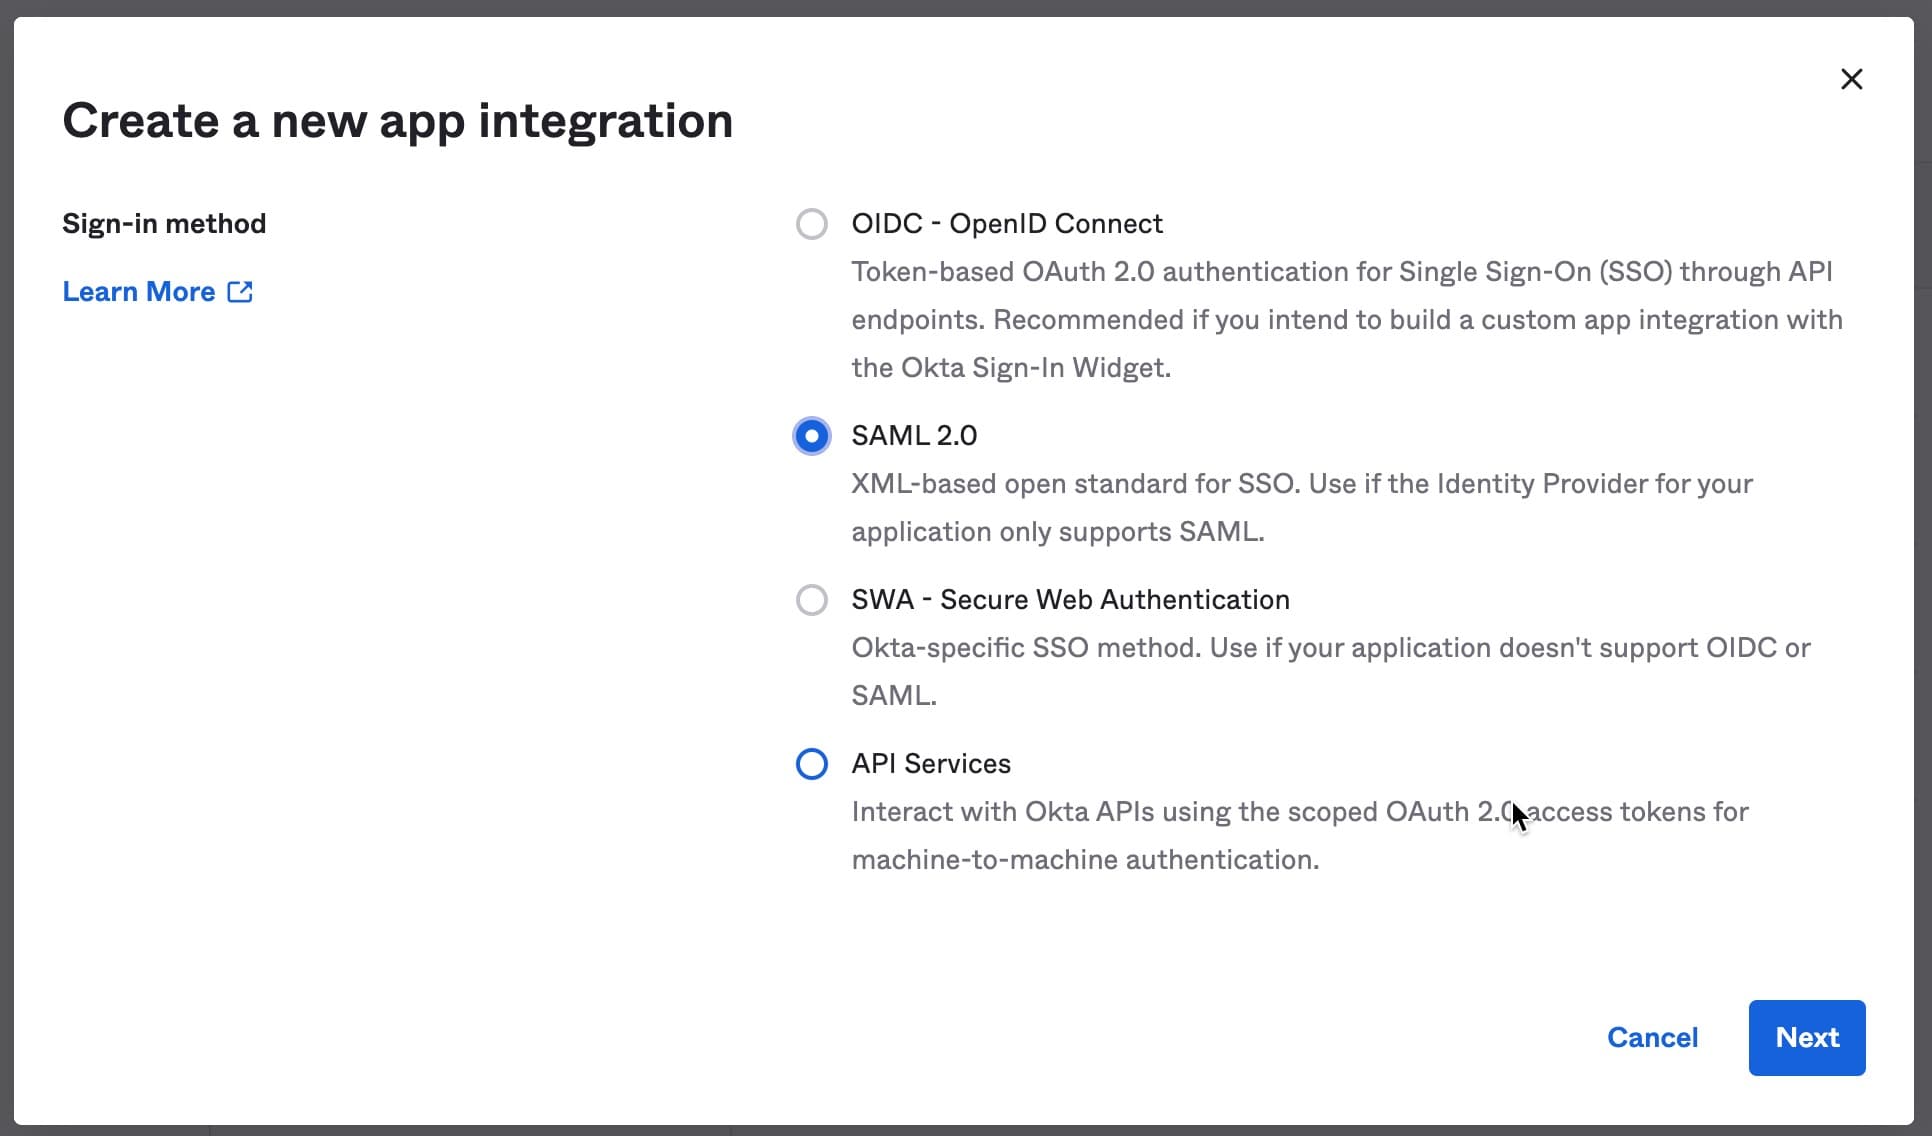Click the Cancel button
Viewport: 1932px width, 1136px height.
[1652, 1037]
